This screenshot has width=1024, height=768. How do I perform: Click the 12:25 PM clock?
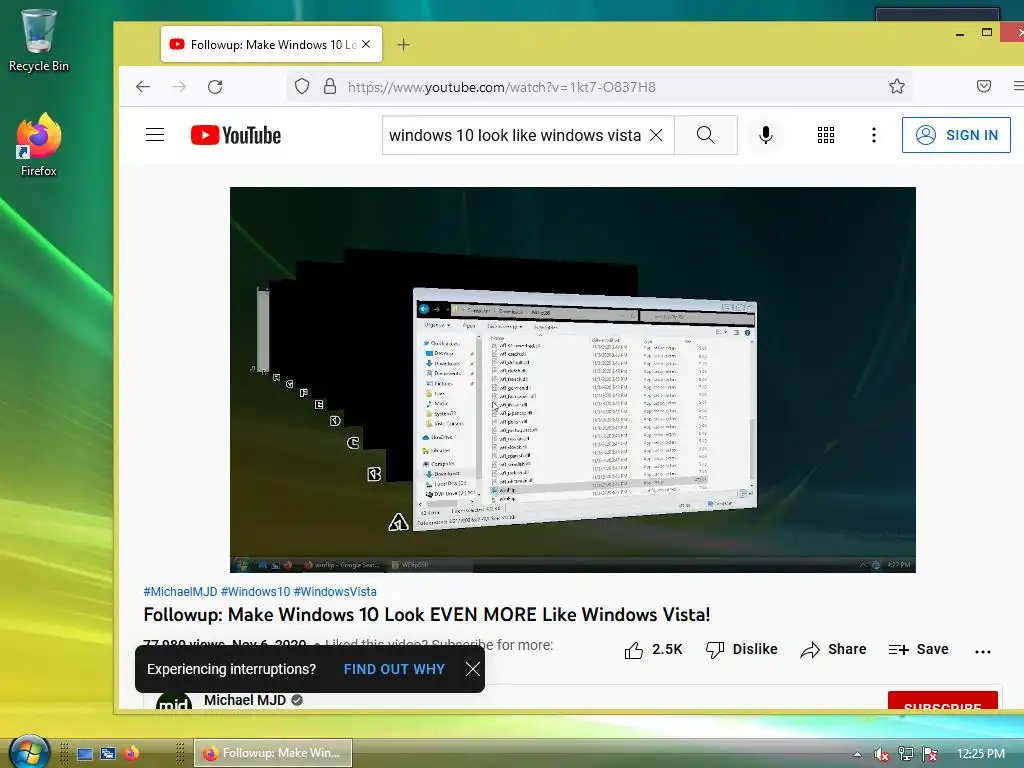point(980,754)
